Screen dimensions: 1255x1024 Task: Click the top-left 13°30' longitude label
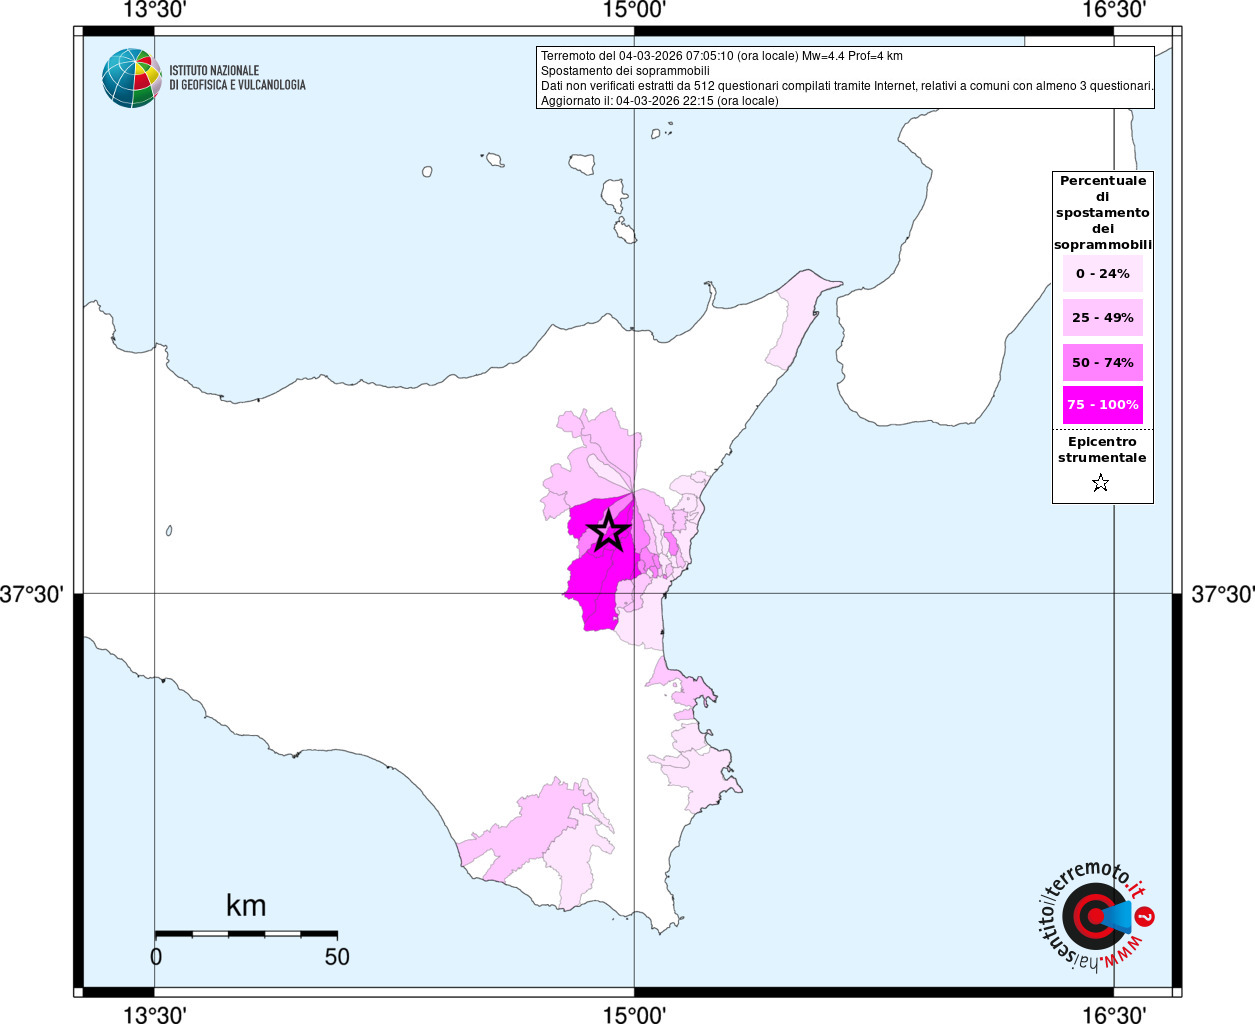(x=154, y=10)
